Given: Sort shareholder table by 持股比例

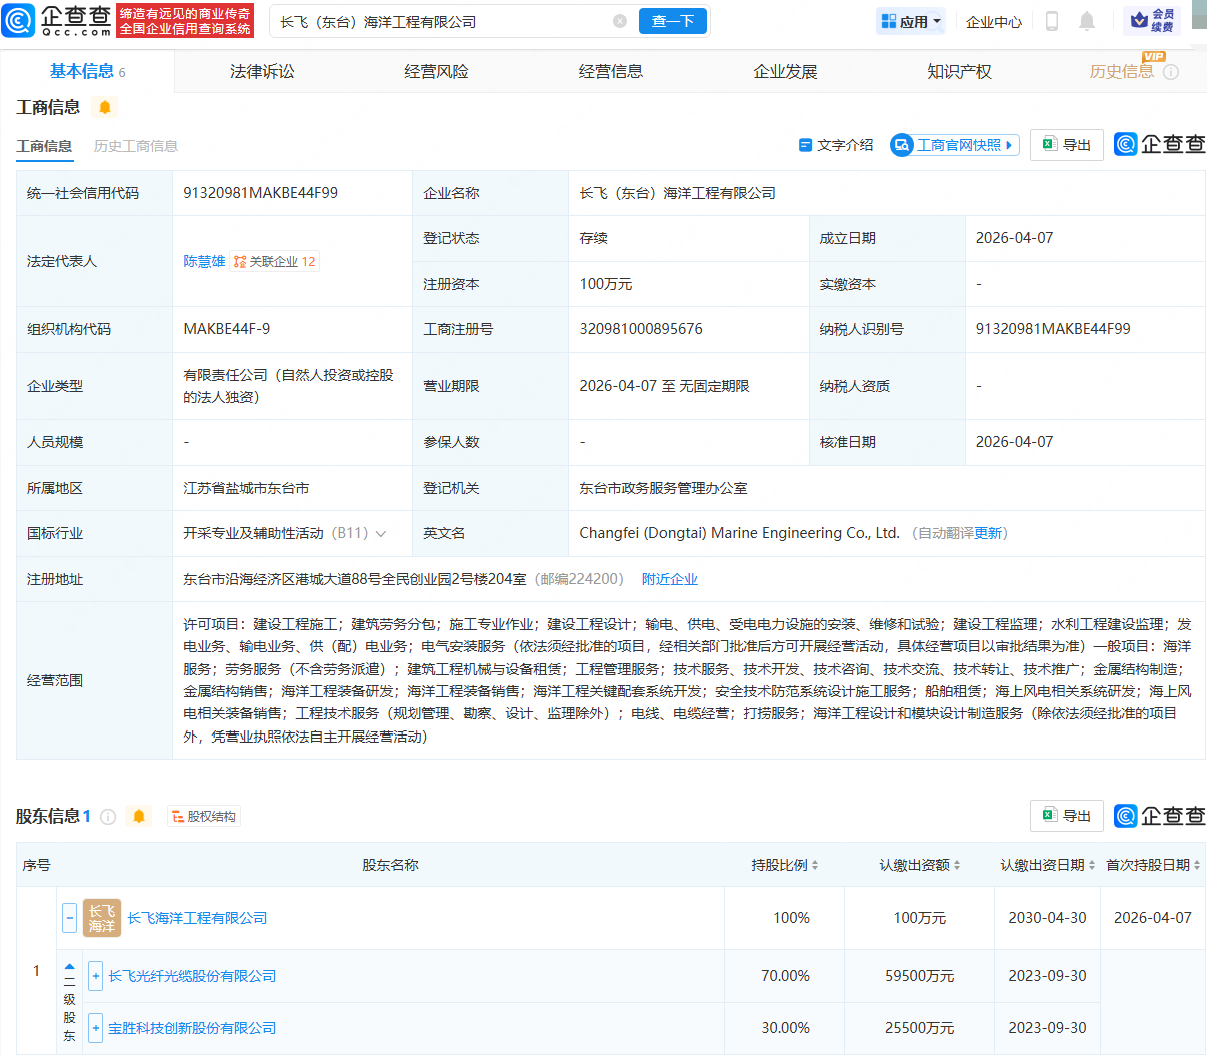Looking at the screenshot, I should pyautogui.click(x=785, y=865).
